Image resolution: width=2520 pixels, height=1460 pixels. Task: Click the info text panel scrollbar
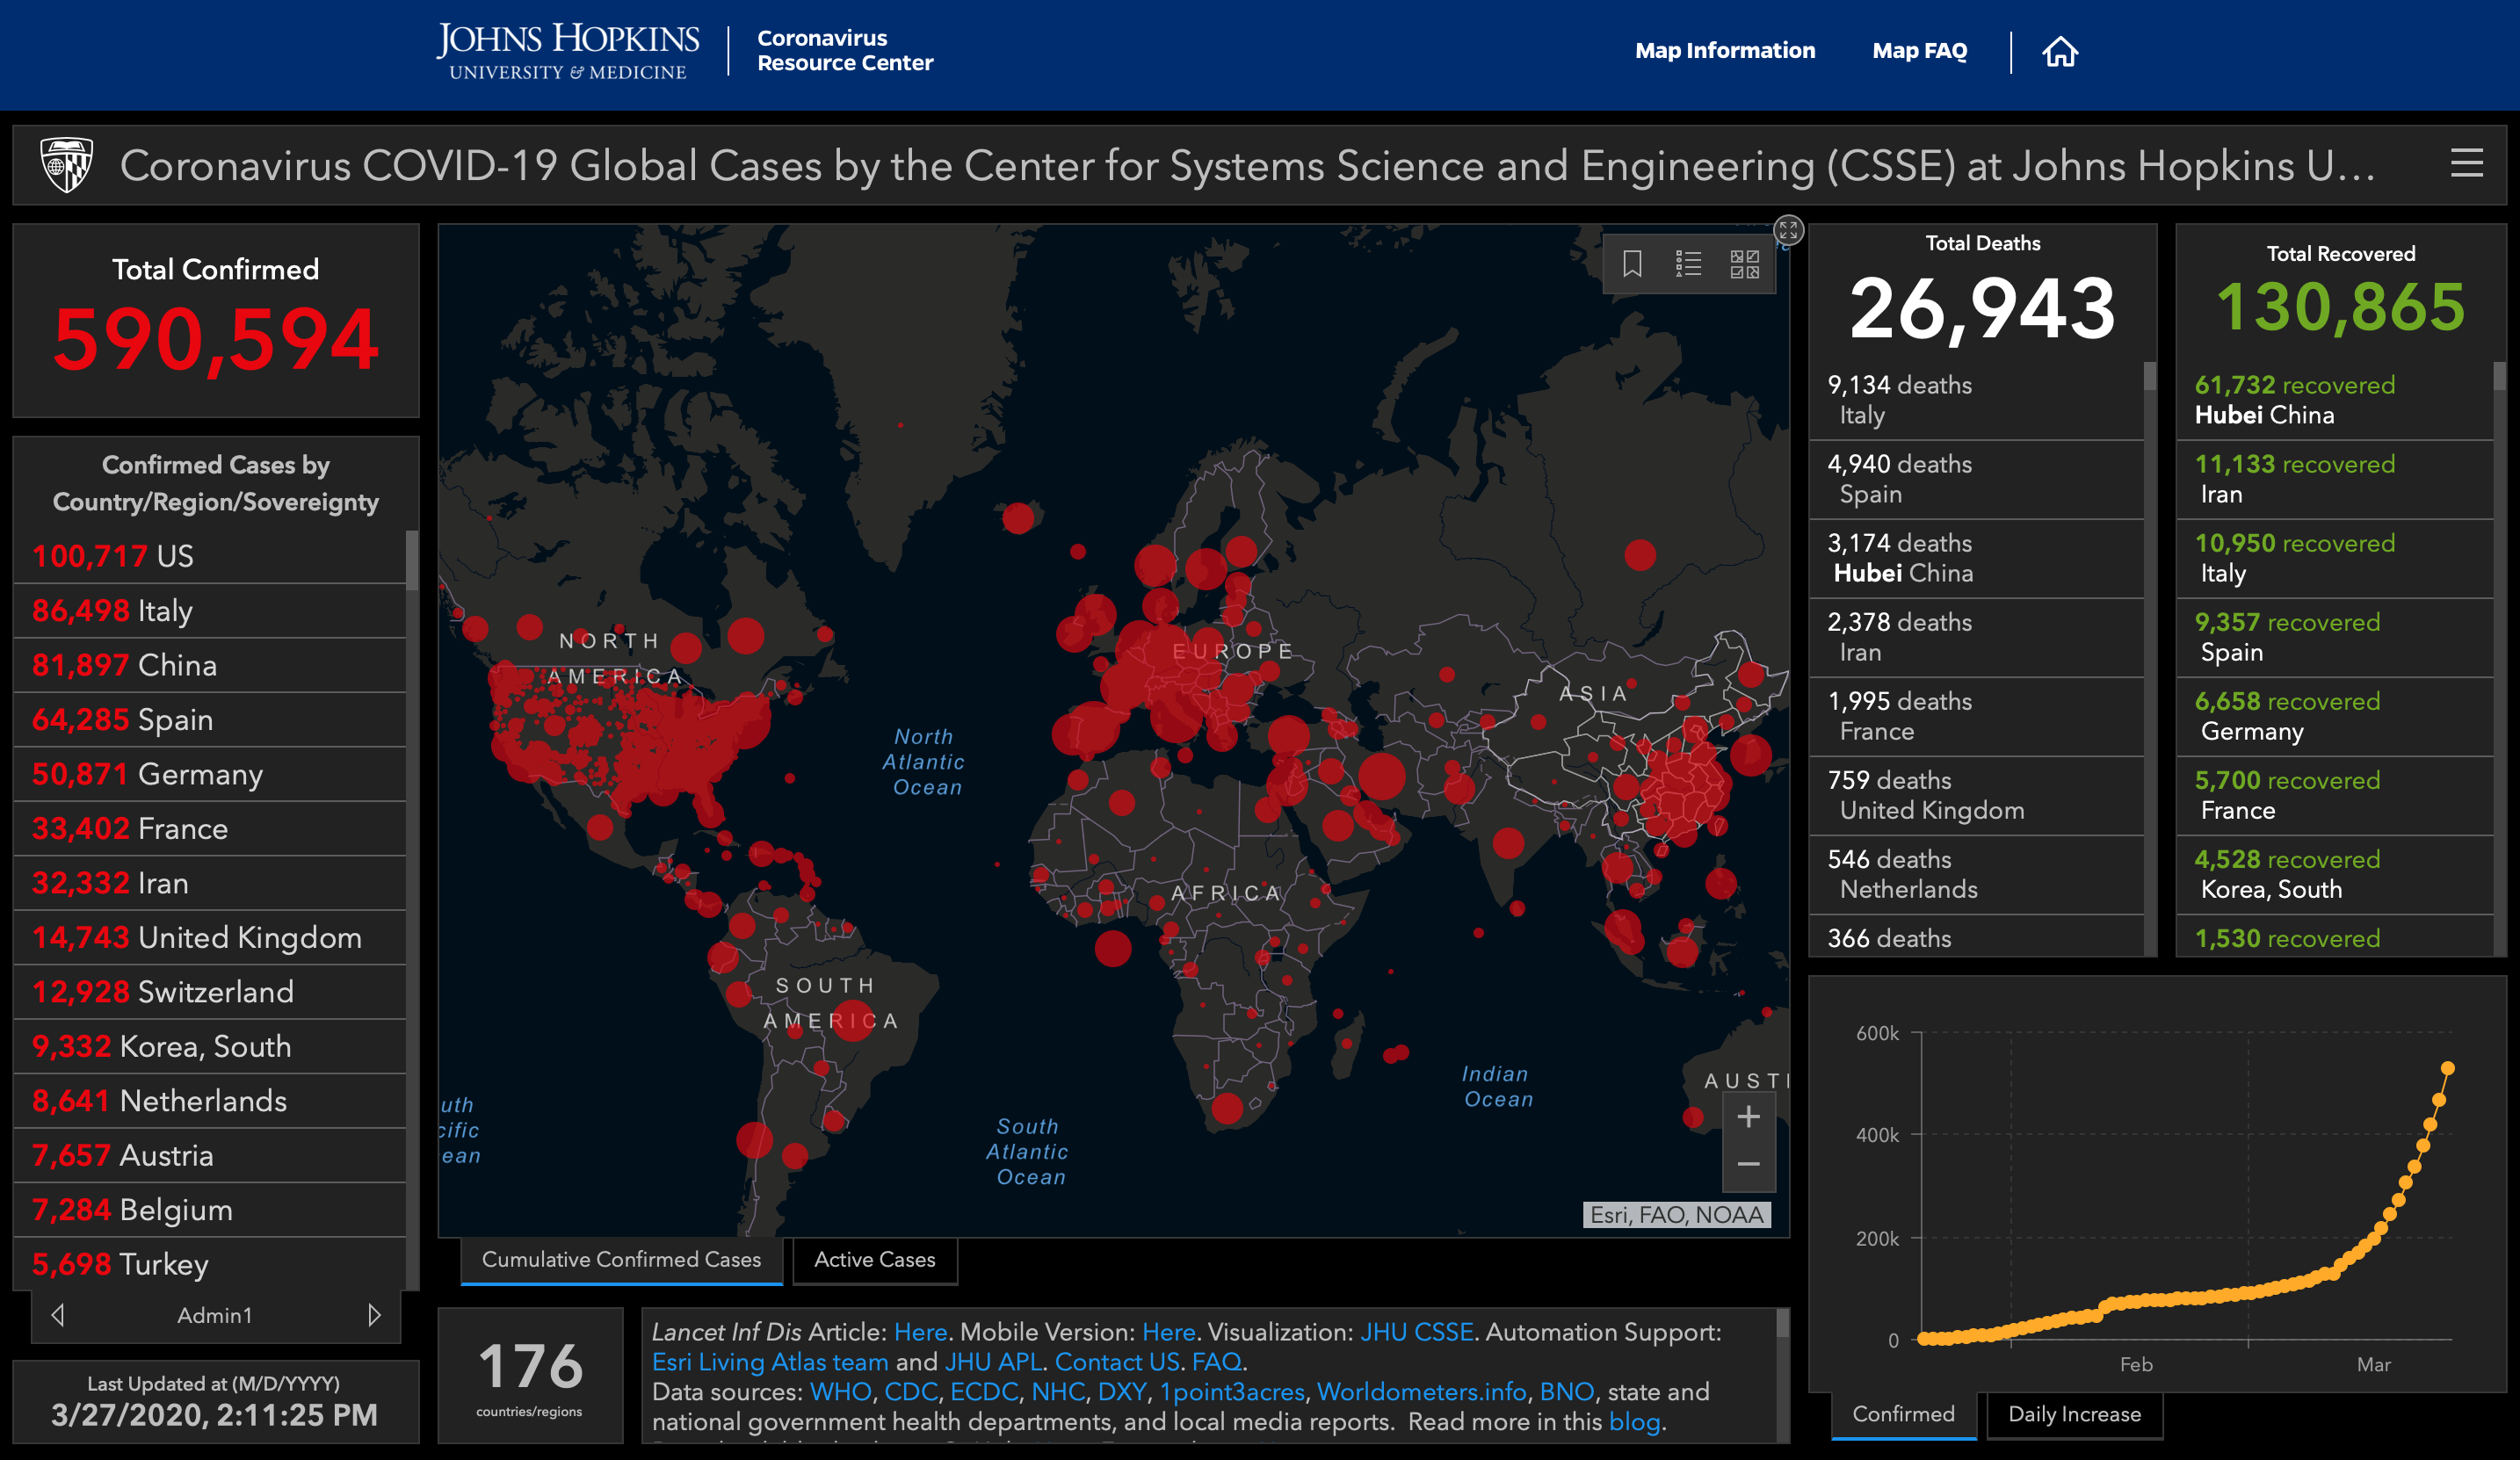[x=1782, y=1324]
